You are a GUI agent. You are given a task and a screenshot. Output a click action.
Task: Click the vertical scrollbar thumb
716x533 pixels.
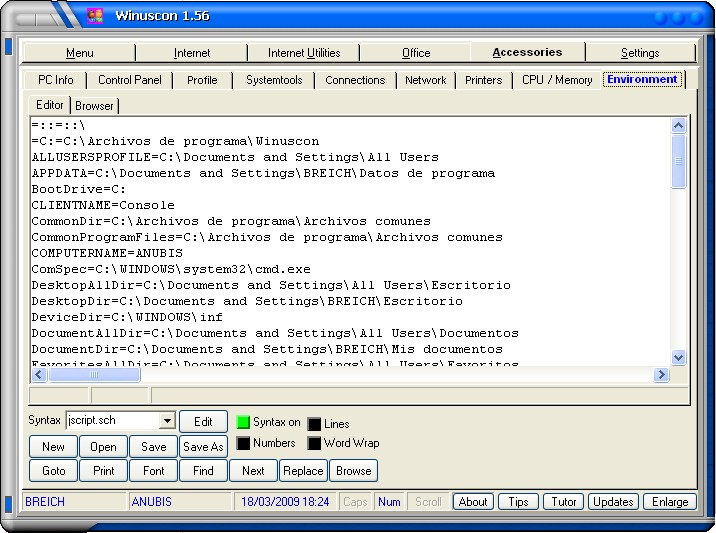pyautogui.click(x=679, y=161)
